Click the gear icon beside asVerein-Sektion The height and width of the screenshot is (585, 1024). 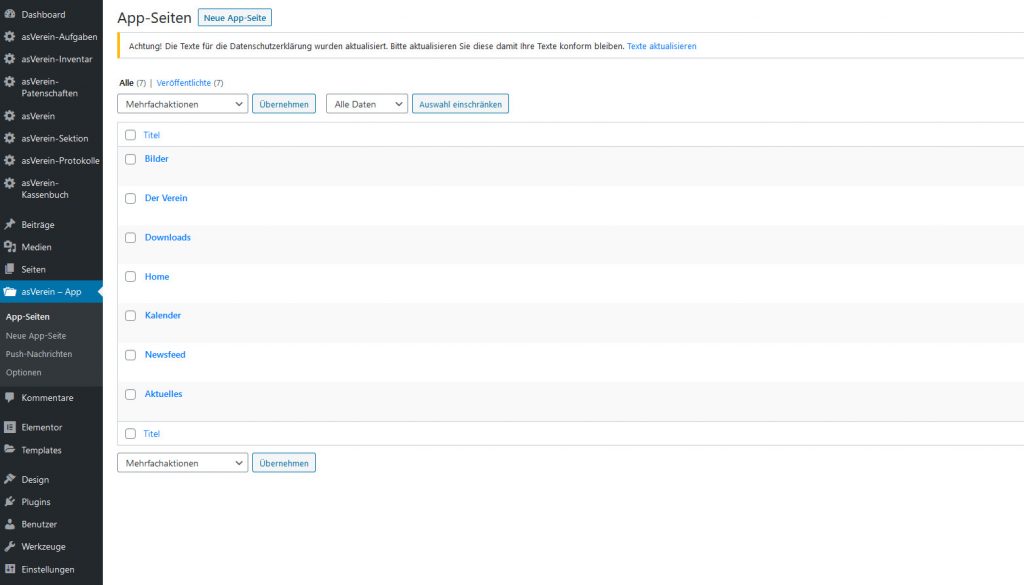point(10,138)
